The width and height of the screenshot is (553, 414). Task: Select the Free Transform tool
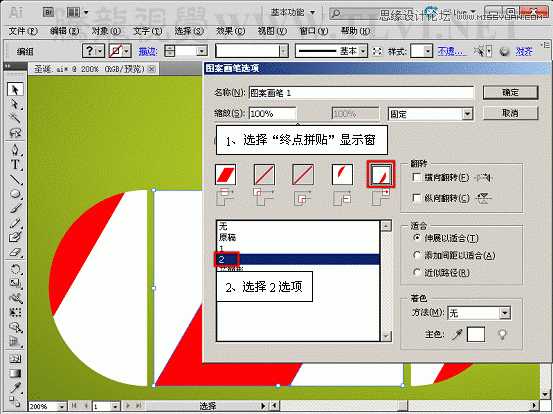[15, 313]
